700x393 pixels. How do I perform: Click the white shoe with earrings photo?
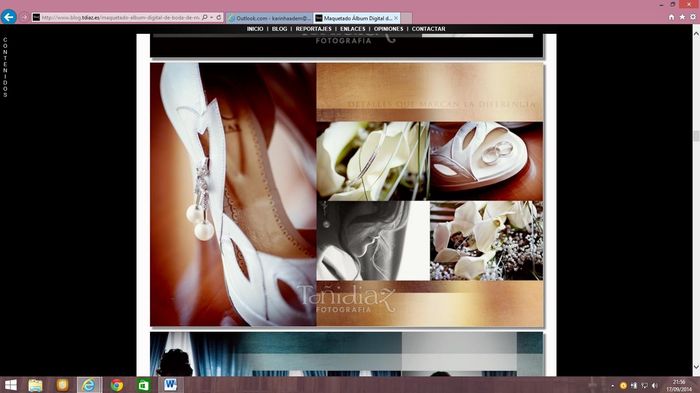tap(233, 194)
